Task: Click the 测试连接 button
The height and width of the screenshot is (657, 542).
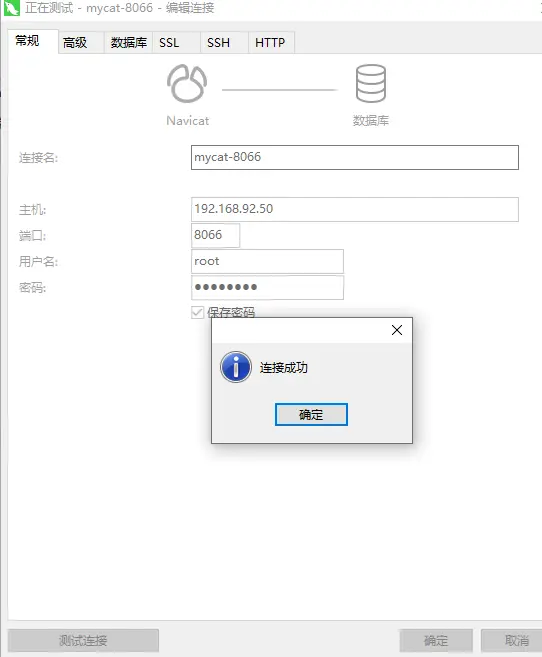Action: 83,640
